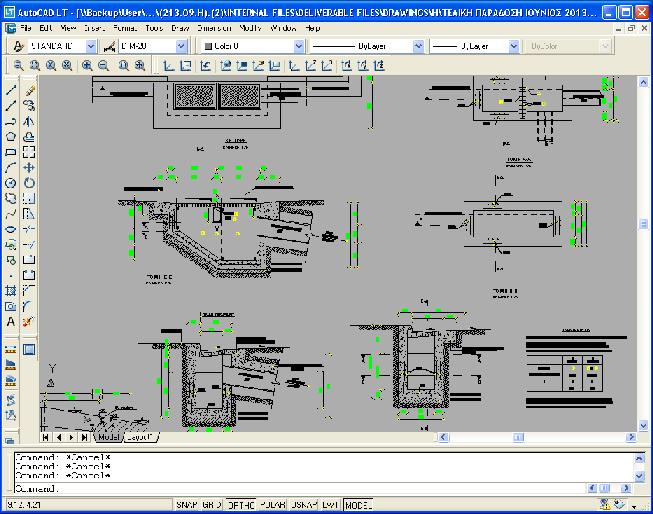Toggle SNAP mode in status bar

coord(187,505)
